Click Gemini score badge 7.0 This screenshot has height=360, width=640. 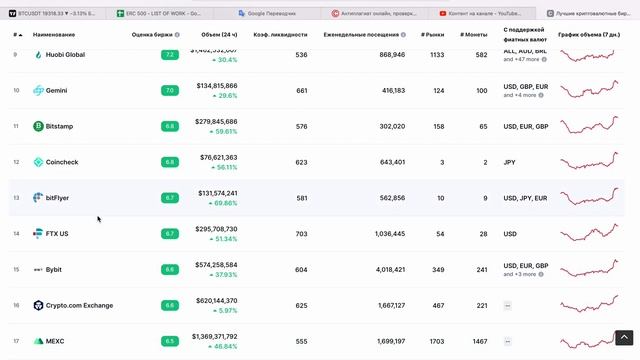pos(170,90)
